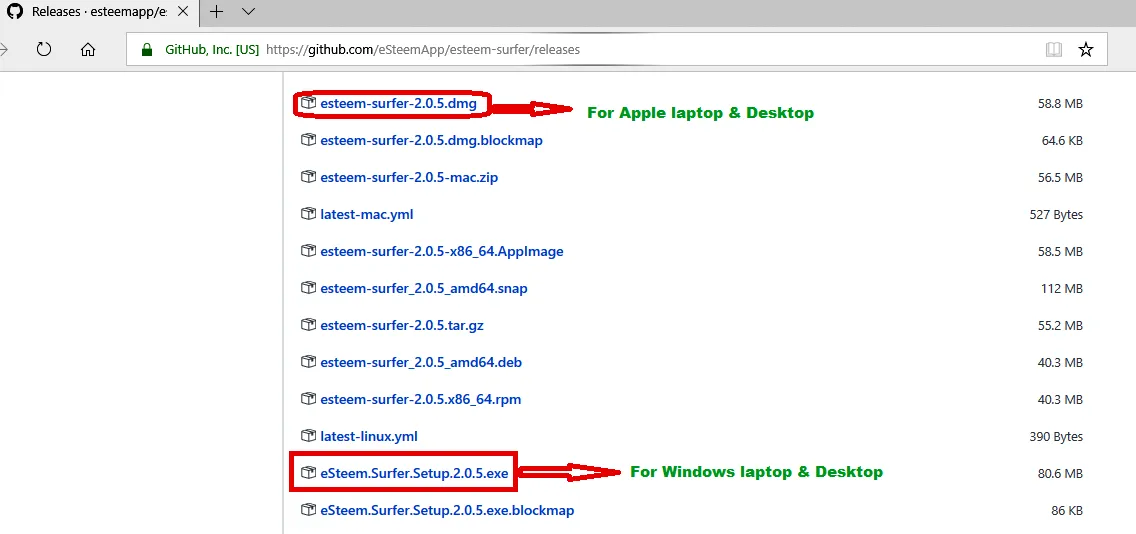Go to the browser home icon
This screenshot has height=534, width=1136.
click(88, 49)
